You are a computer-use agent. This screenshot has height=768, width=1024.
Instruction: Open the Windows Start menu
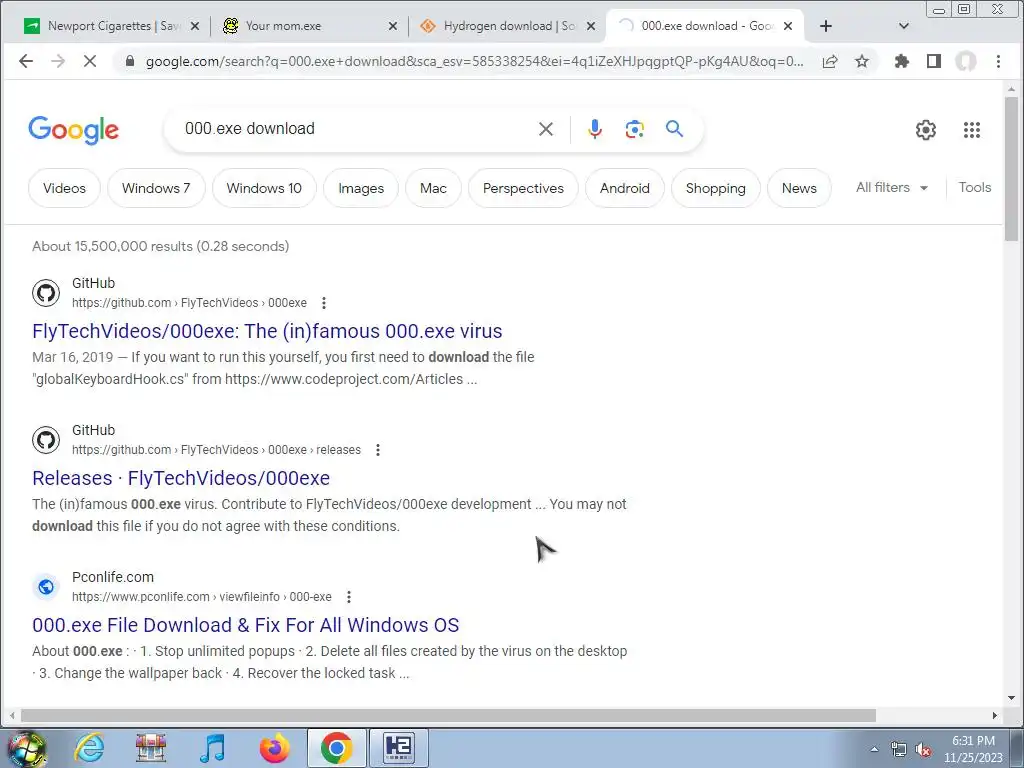[26, 748]
